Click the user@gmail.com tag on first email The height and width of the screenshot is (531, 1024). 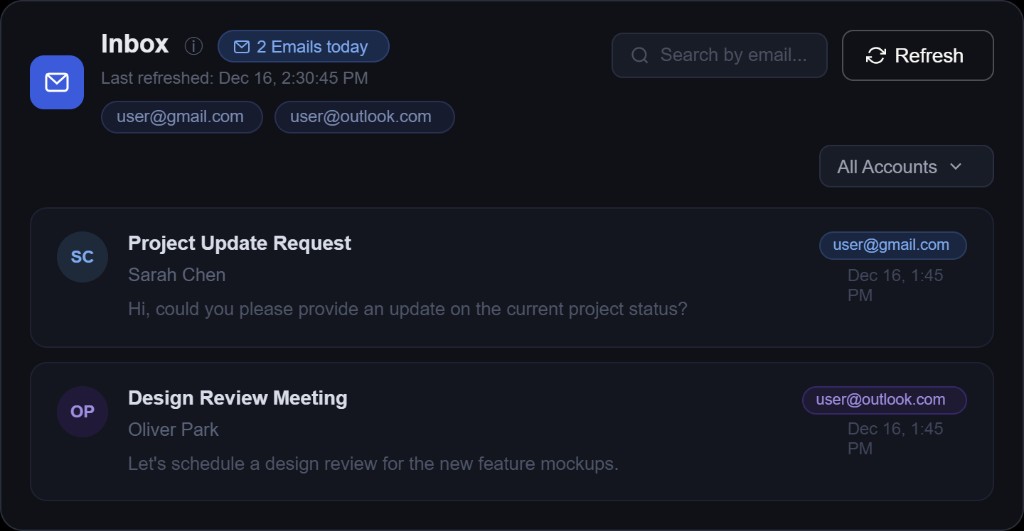[892, 245]
